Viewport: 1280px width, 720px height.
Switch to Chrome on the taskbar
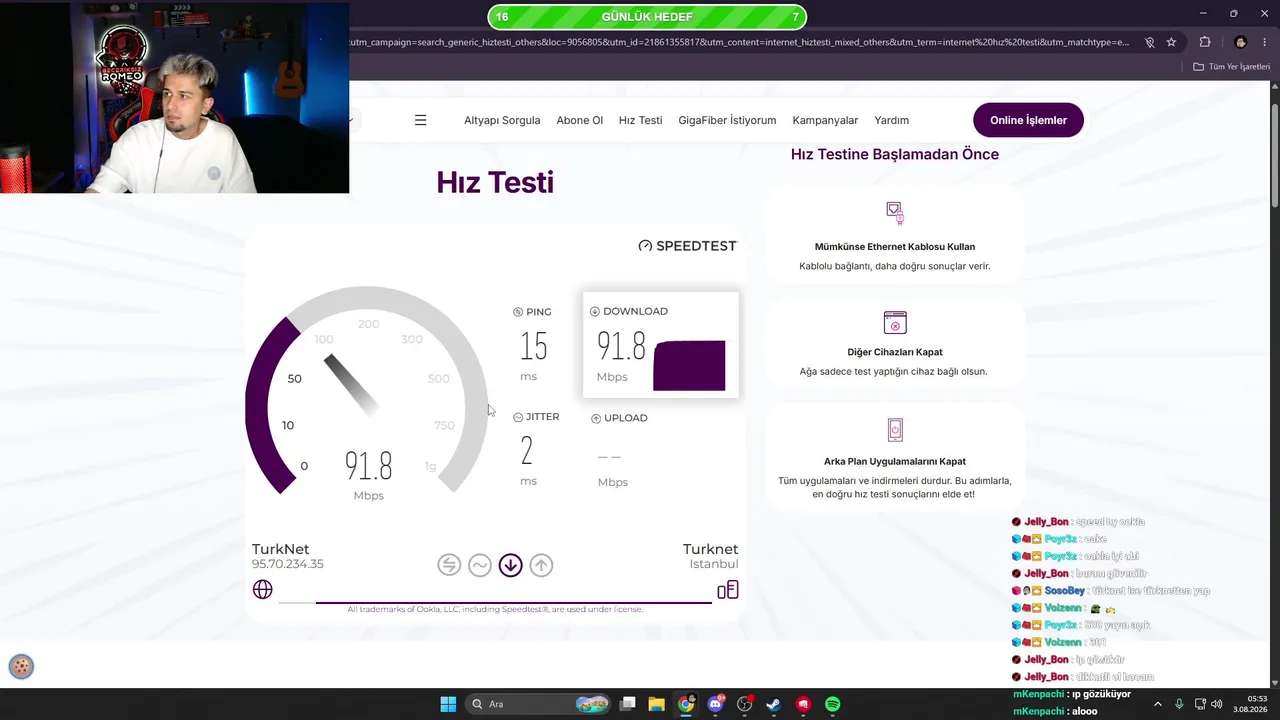686,704
